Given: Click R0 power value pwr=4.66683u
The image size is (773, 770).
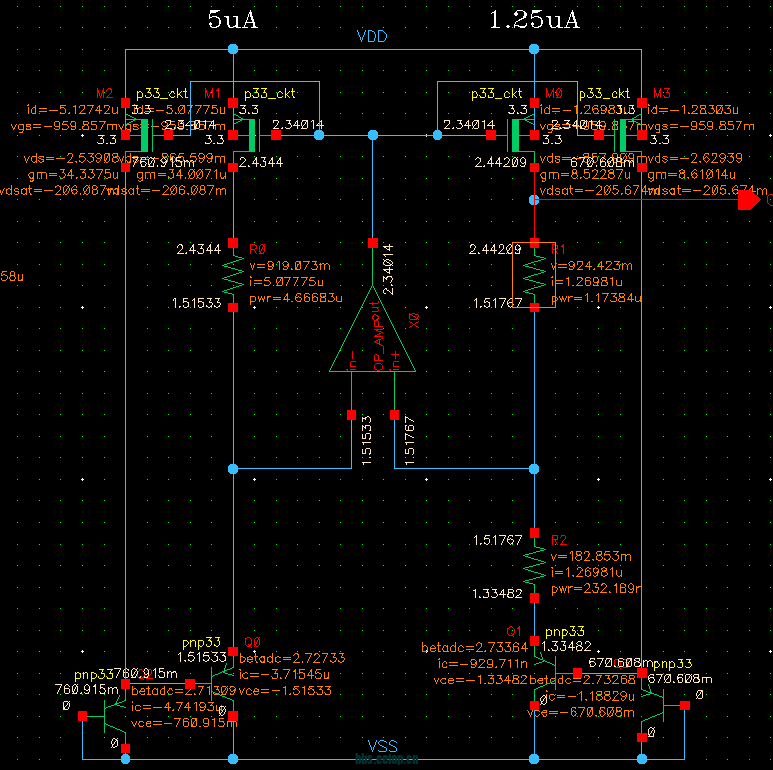Looking at the screenshot, I should point(296,298).
